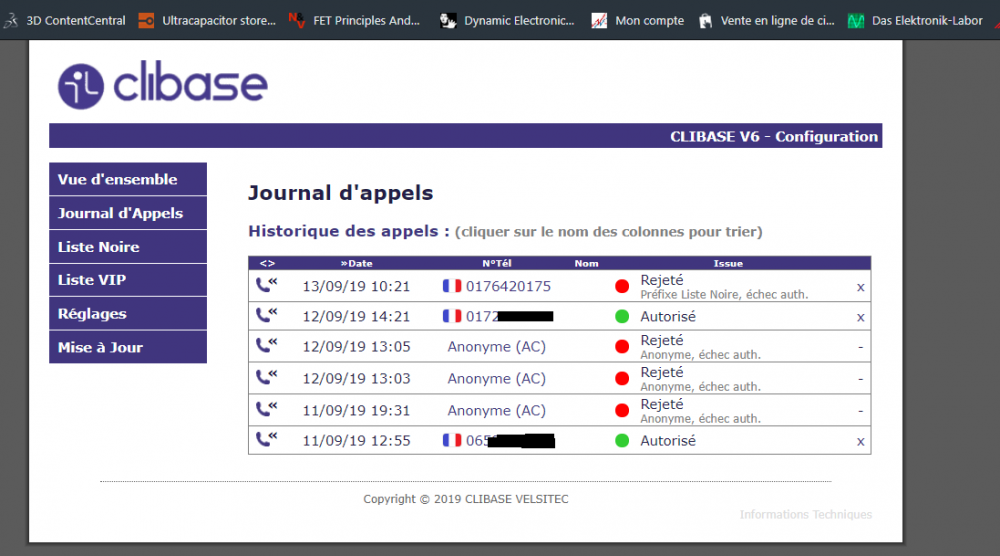Click date 11/09/19 12:55
The width and height of the screenshot is (1000, 556).
[356, 441]
